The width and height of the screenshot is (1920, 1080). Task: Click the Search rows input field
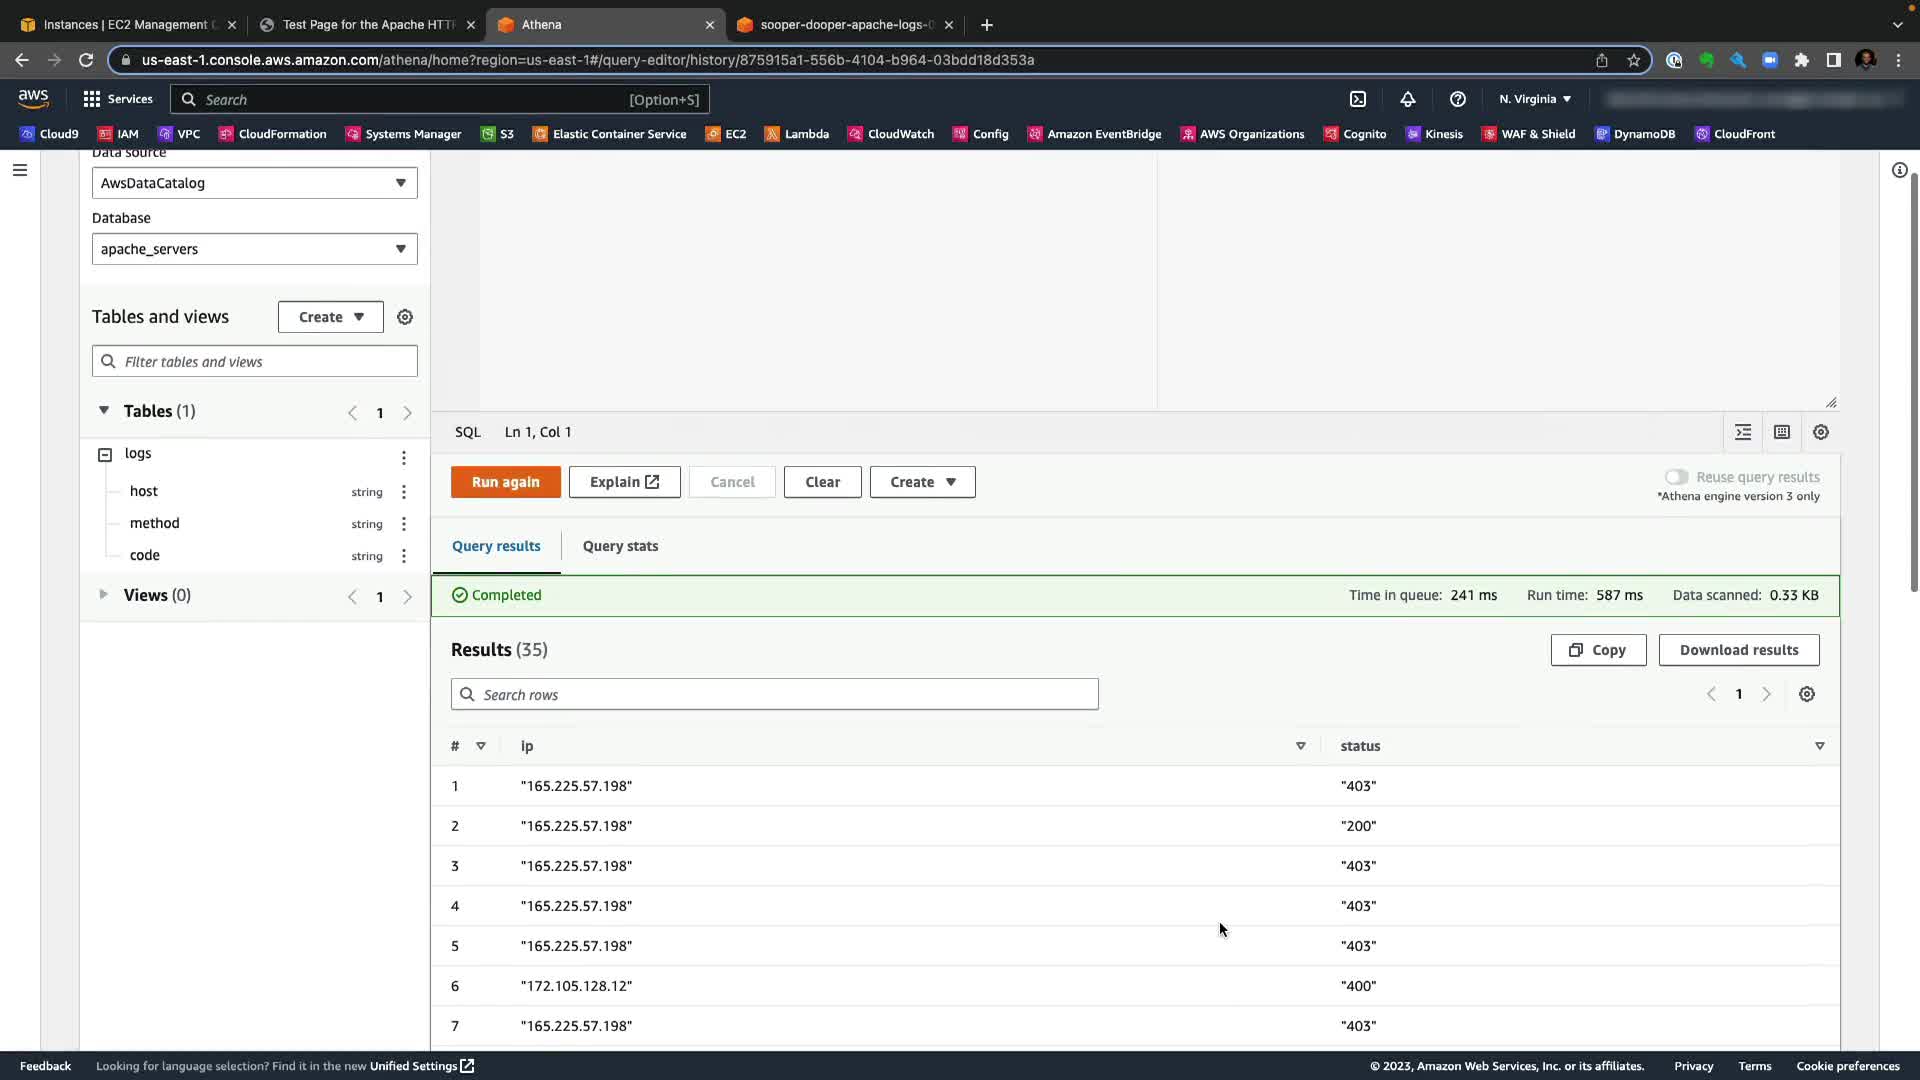pyautogui.click(x=775, y=695)
